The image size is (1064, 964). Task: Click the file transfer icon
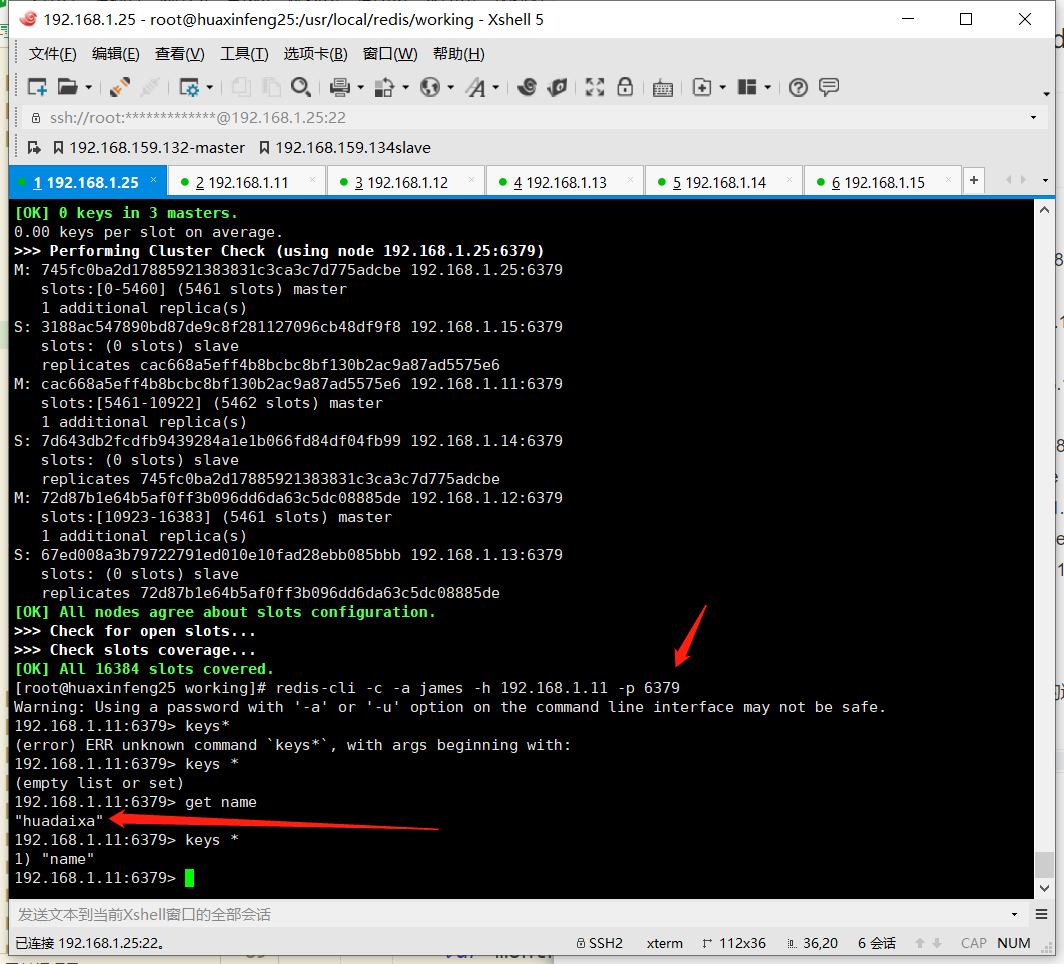[x=384, y=87]
